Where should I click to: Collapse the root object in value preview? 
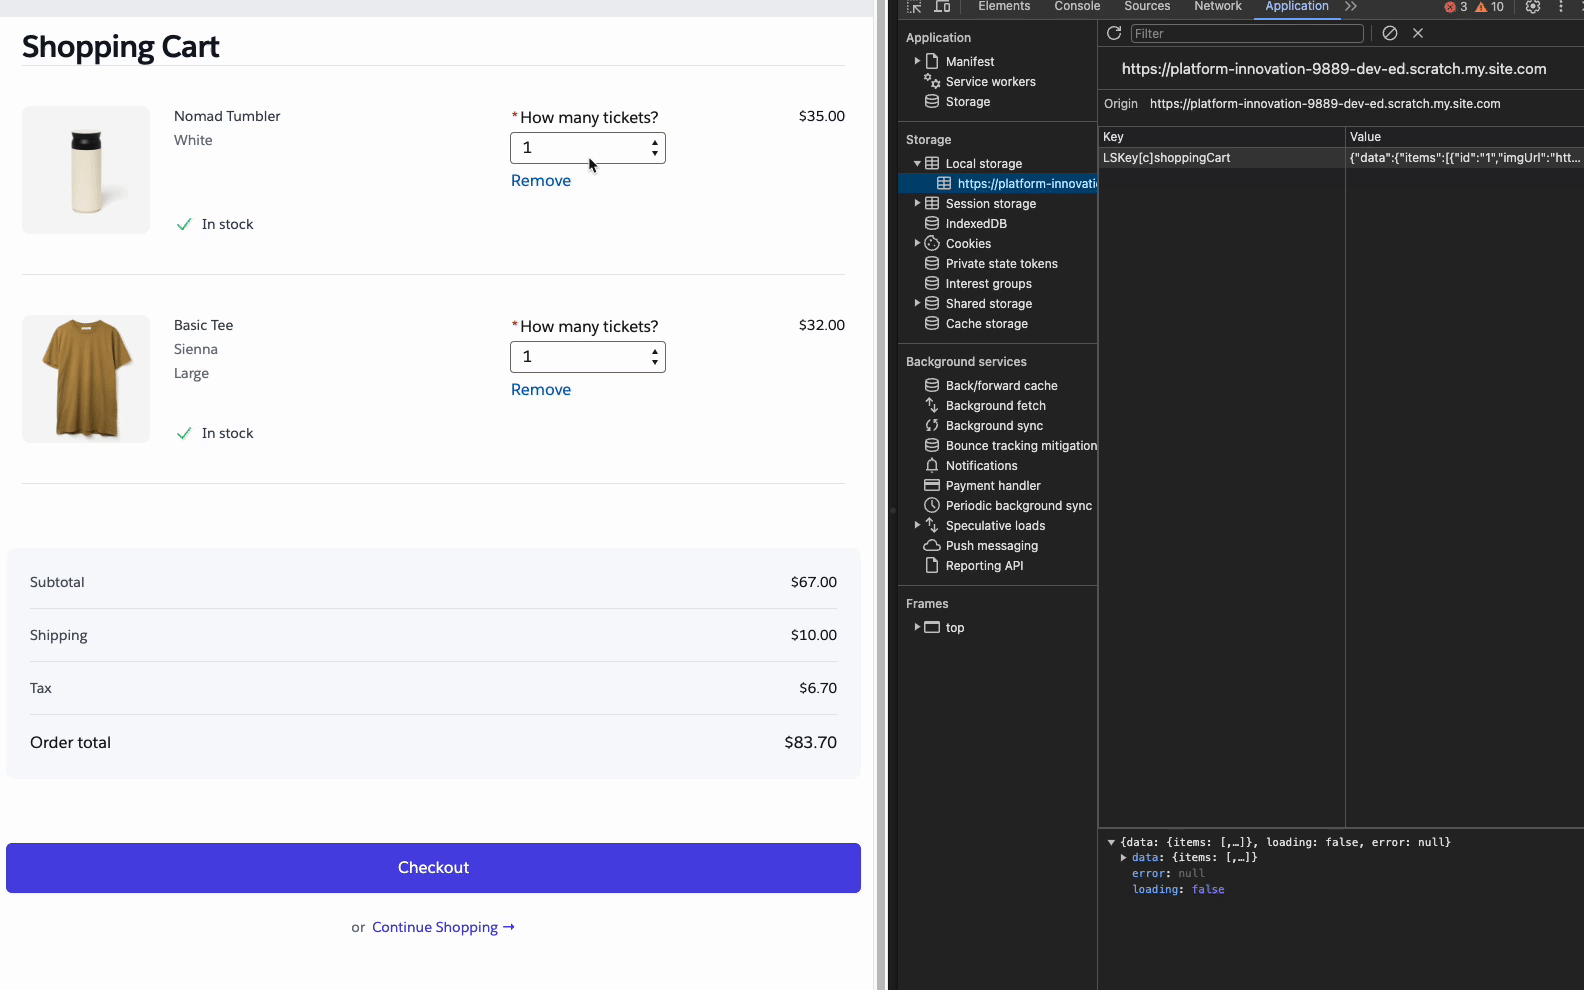tap(1111, 843)
